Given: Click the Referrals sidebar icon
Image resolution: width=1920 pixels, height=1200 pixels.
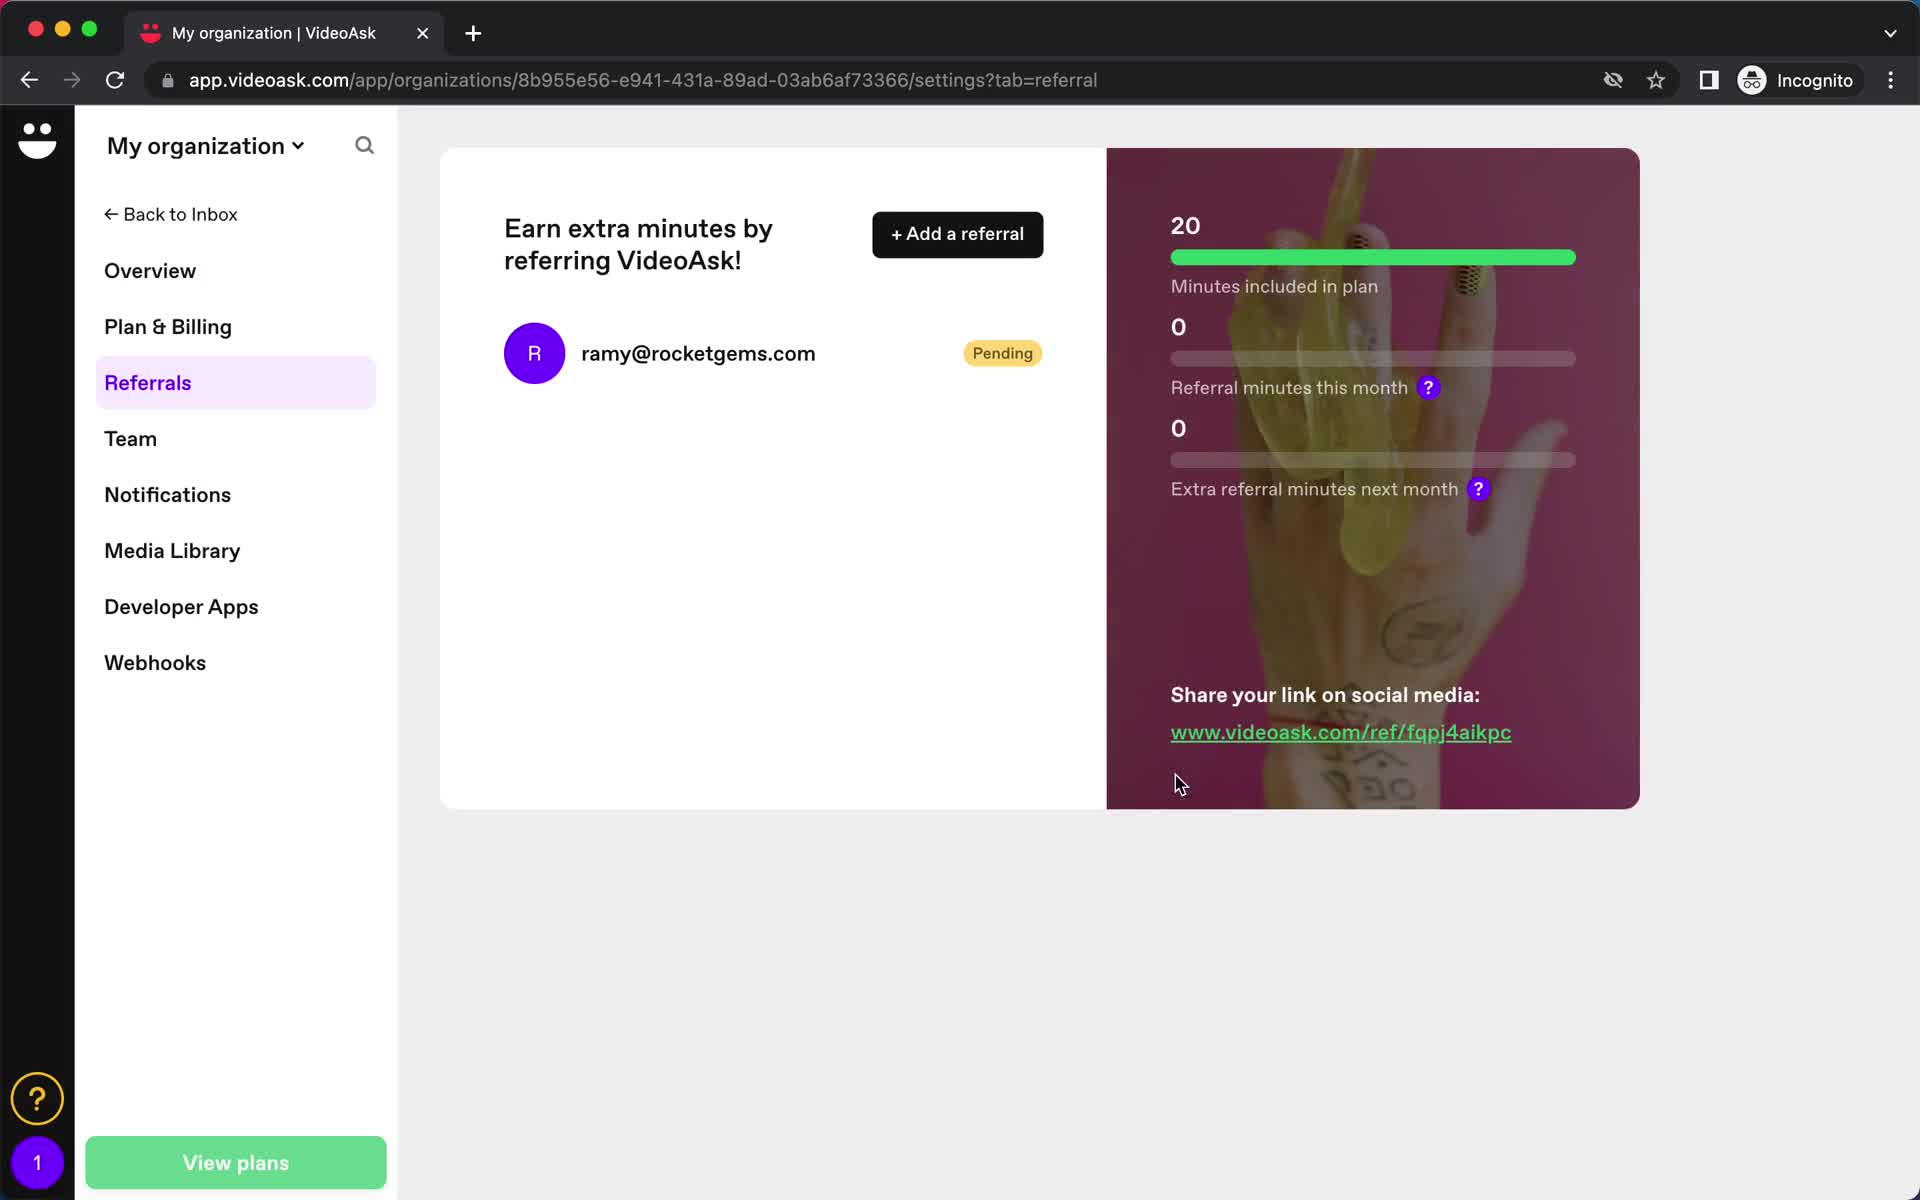Looking at the screenshot, I should (x=148, y=383).
